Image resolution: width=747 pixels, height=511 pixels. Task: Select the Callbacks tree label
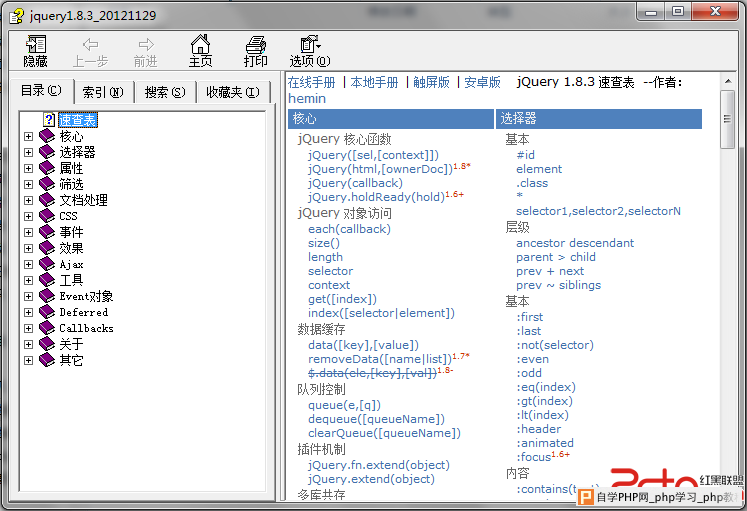86,328
